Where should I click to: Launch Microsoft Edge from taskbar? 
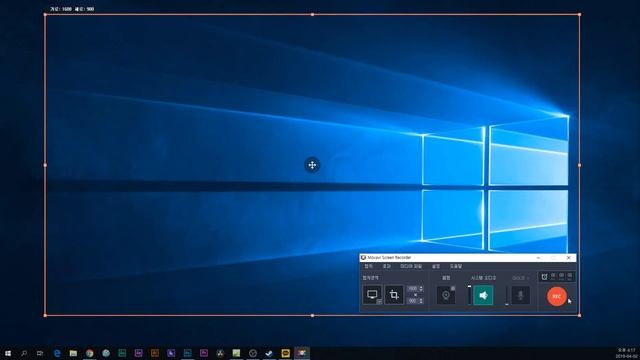[57, 353]
